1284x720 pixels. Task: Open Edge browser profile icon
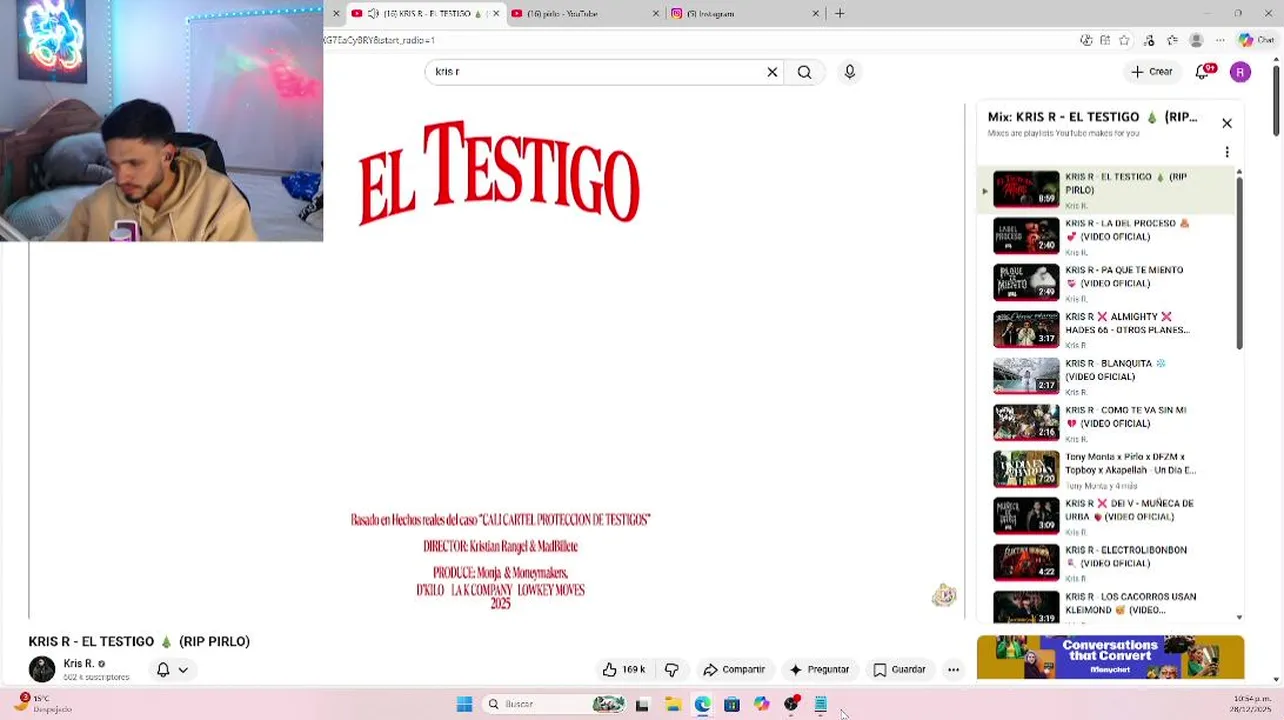pyautogui.click(x=1196, y=40)
